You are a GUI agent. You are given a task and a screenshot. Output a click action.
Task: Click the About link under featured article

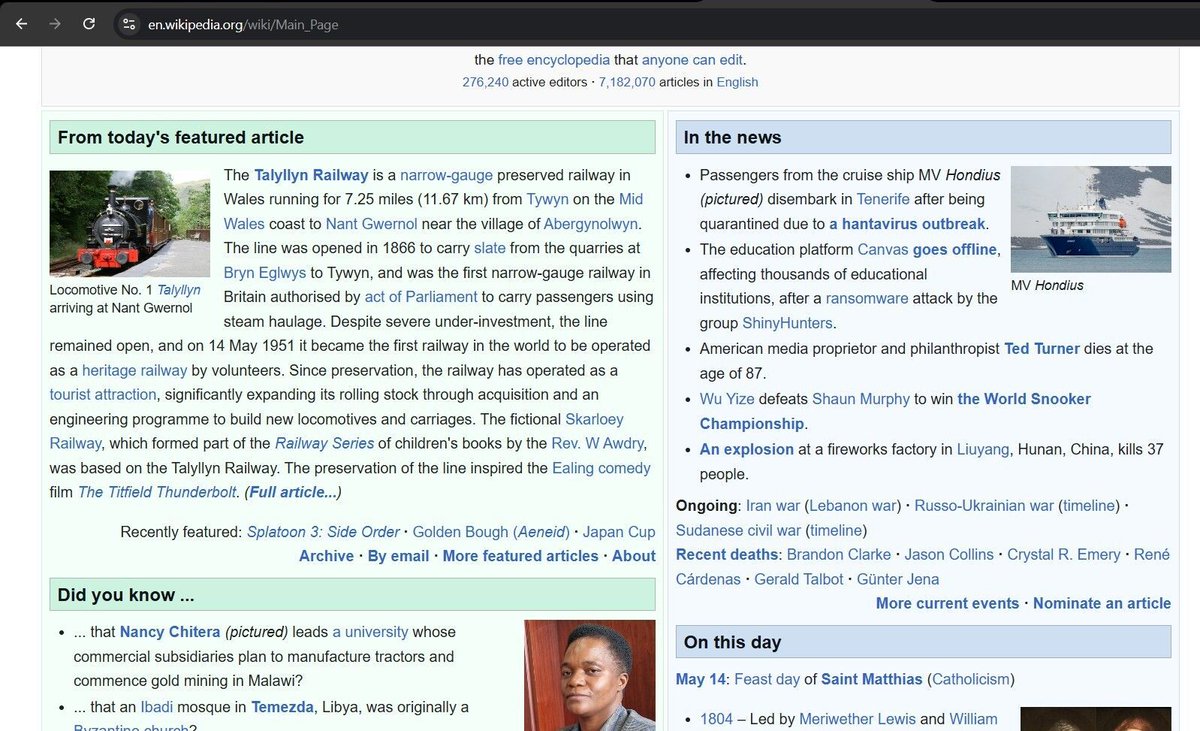click(x=634, y=556)
